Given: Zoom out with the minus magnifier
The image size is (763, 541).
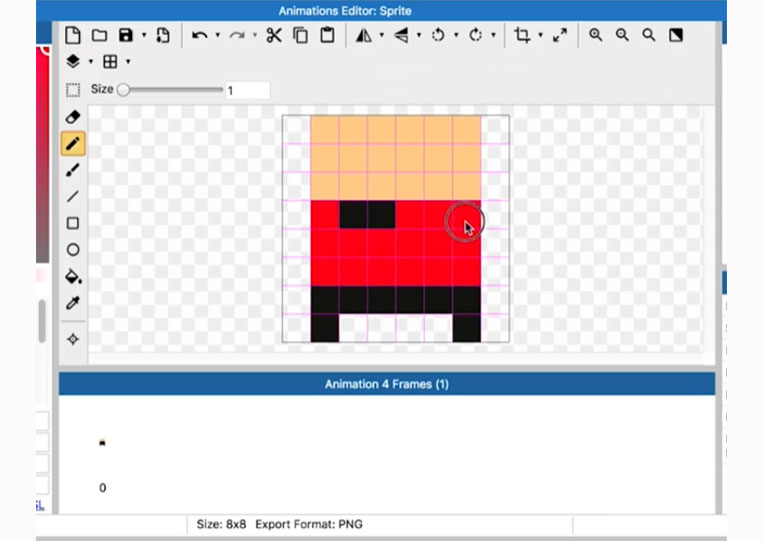Looking at the screenshot, I should tap(622, 35).
